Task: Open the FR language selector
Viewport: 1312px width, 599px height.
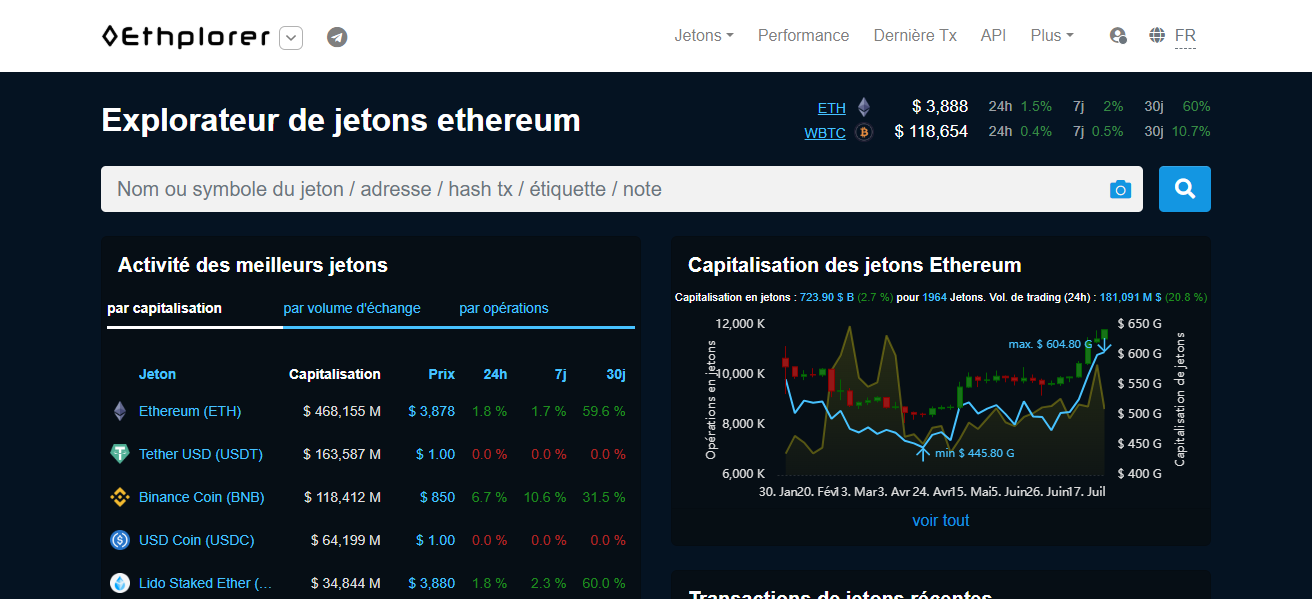Action: click(x=1185, y=37)
